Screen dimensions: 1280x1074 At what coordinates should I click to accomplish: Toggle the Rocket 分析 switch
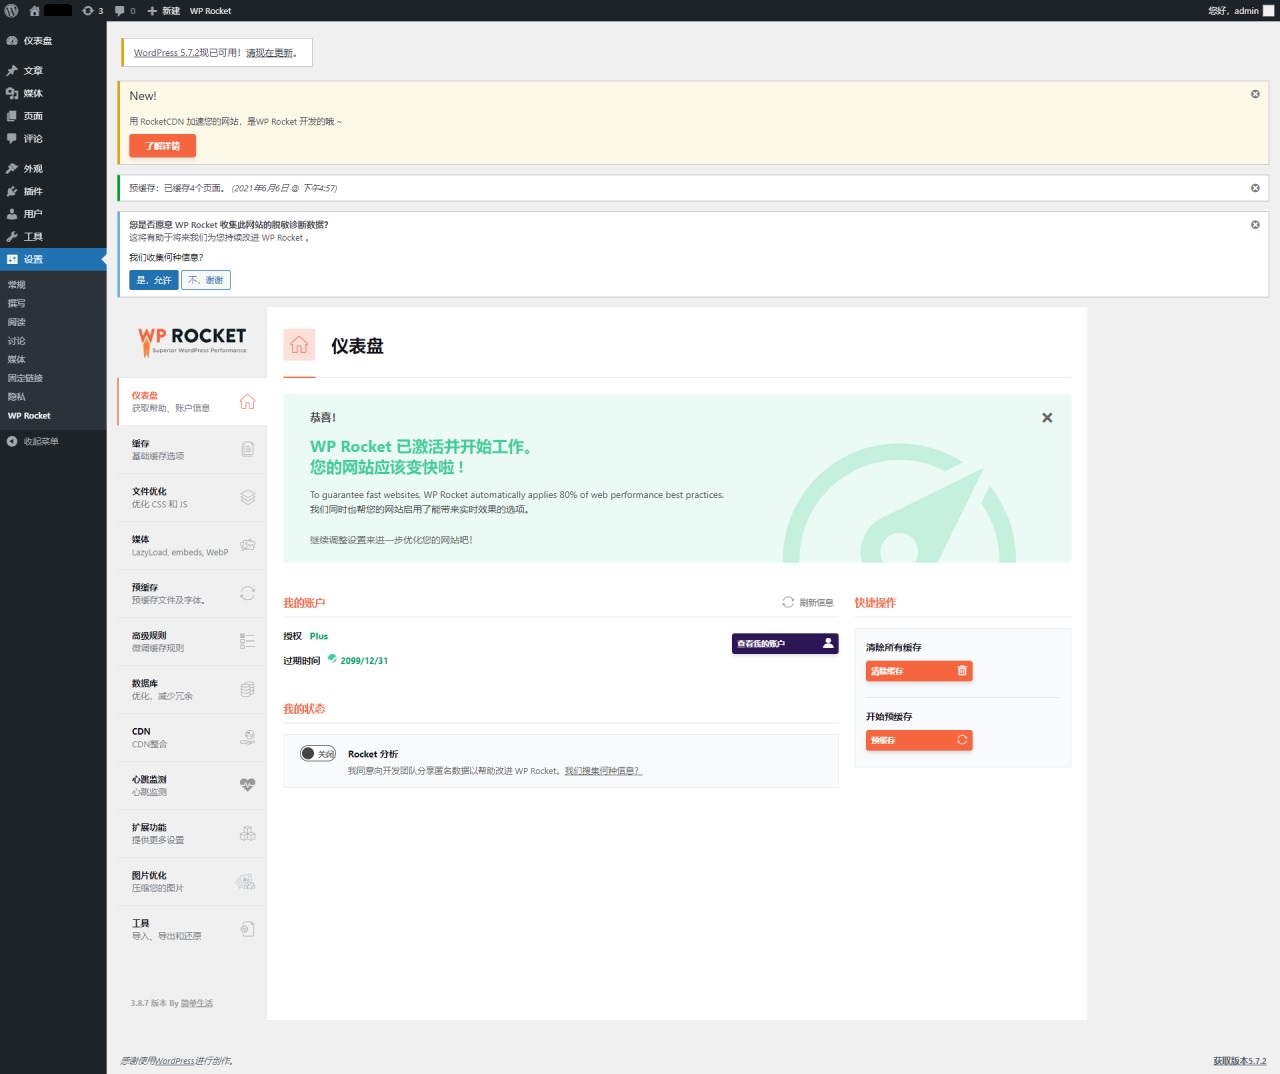click(x=318, y=754)
